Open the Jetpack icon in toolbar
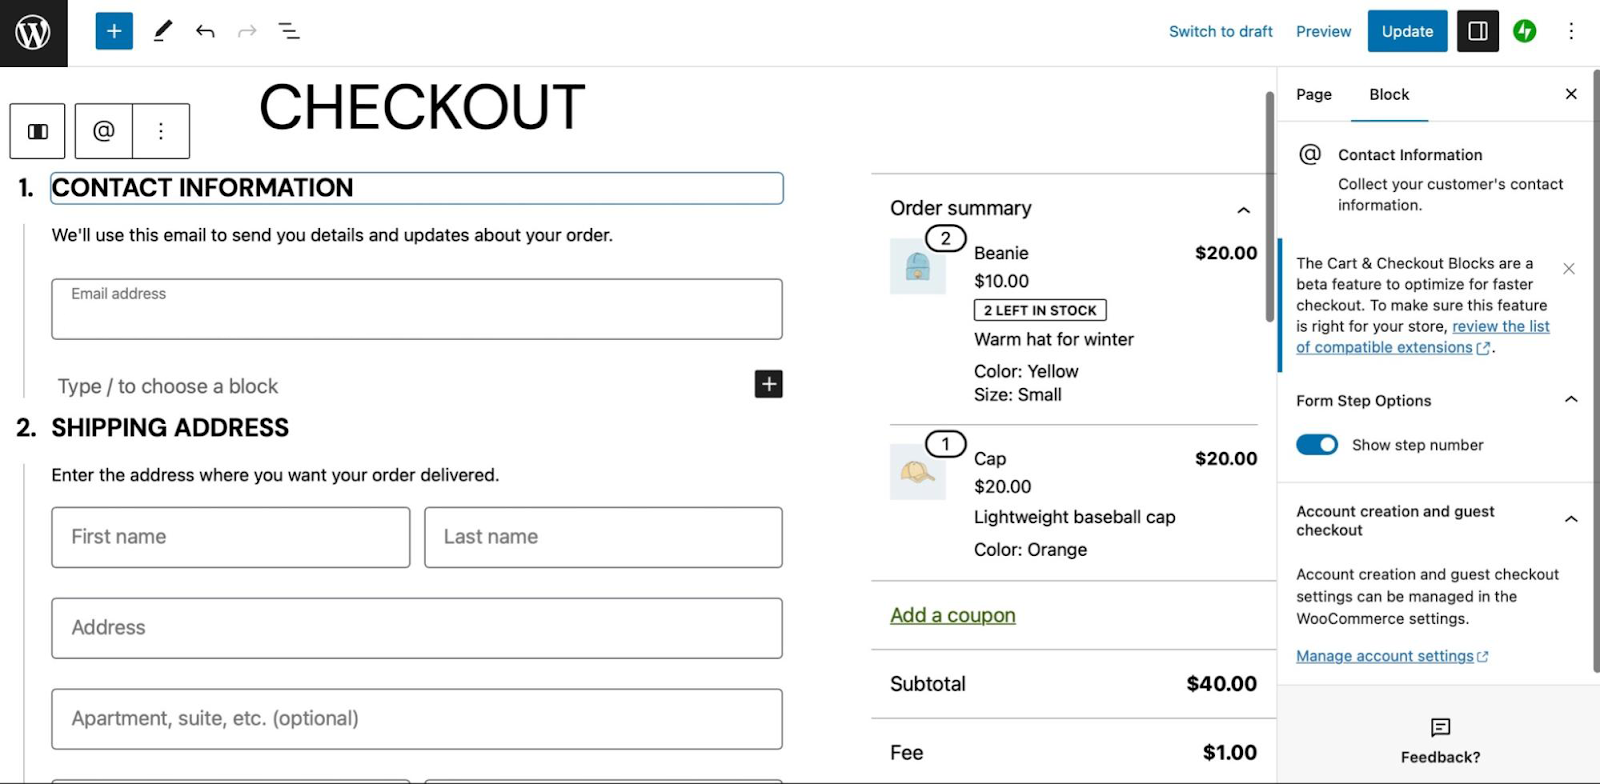Screen dimensions: 1600x784 tap(1524, 32)
